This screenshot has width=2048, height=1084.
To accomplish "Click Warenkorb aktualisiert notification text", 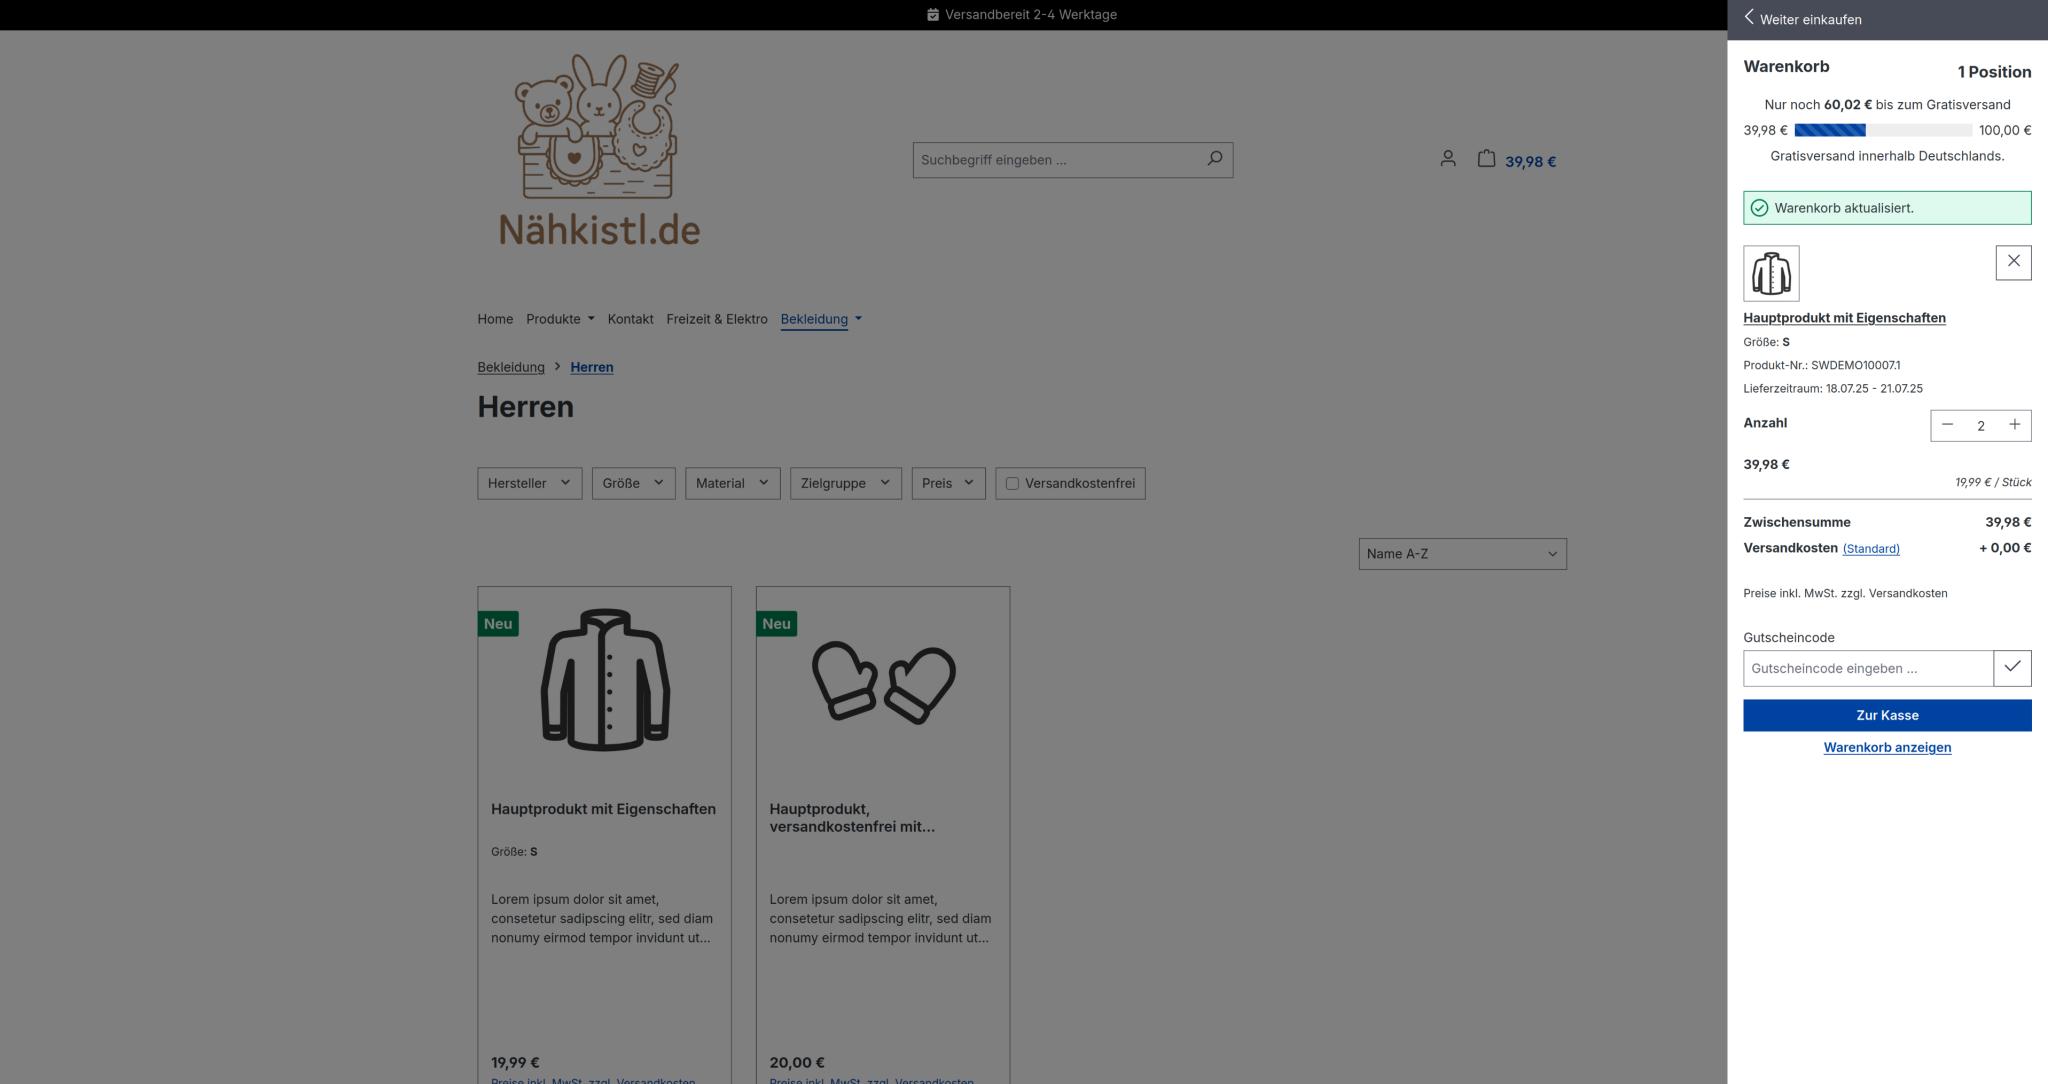I will (1844, 208).
